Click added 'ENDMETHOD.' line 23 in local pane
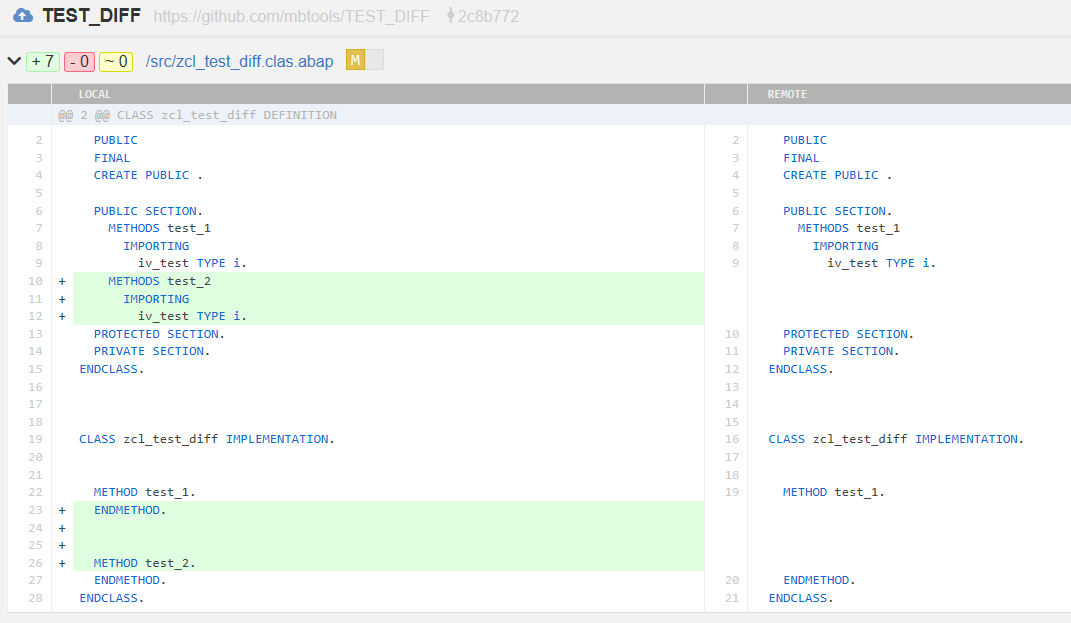Image resolution: width=1071 pixels, height=623 pixels. pos(130,510)
